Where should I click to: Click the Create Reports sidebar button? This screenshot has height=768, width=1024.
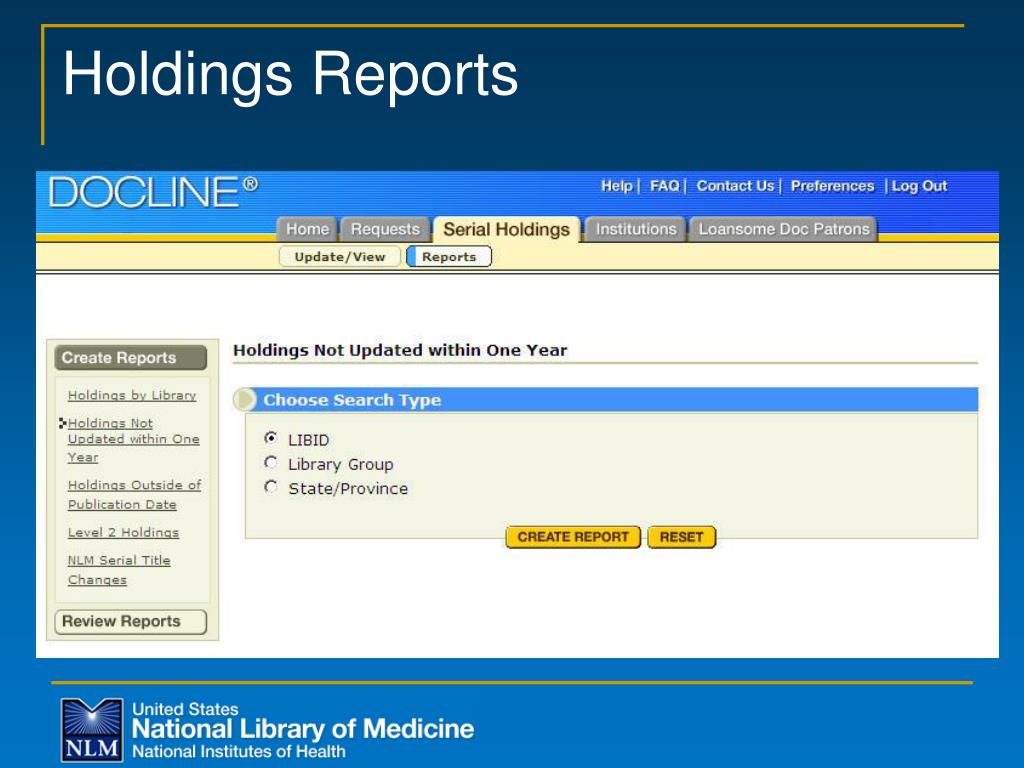131,358
